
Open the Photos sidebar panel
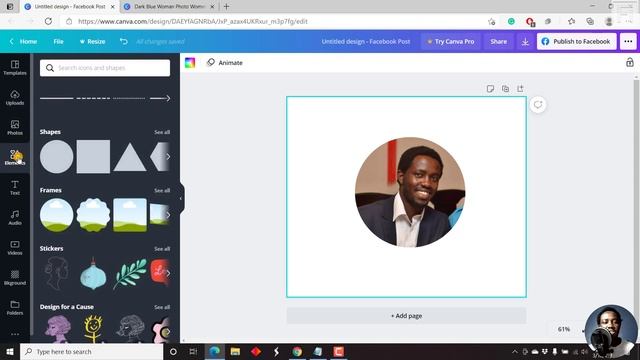pyautogui.click(x=15, y=127)
